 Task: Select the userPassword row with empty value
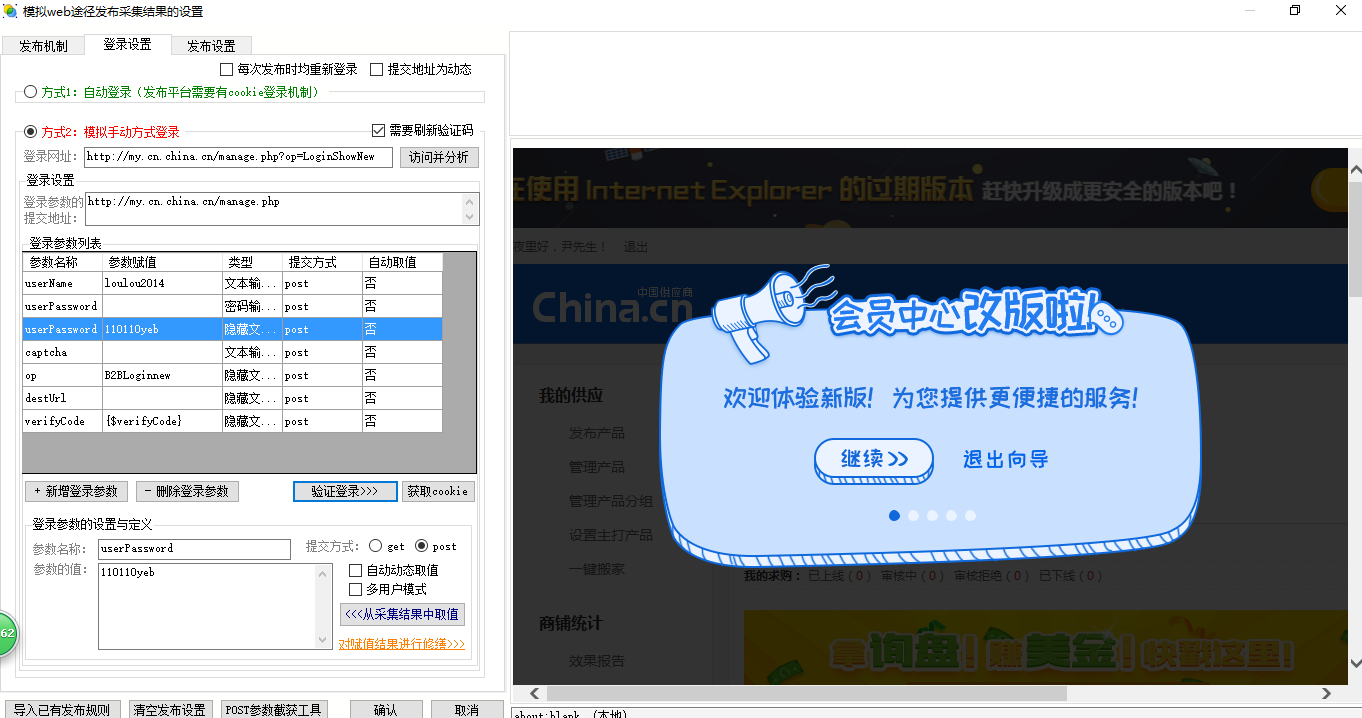pos(232,306)
